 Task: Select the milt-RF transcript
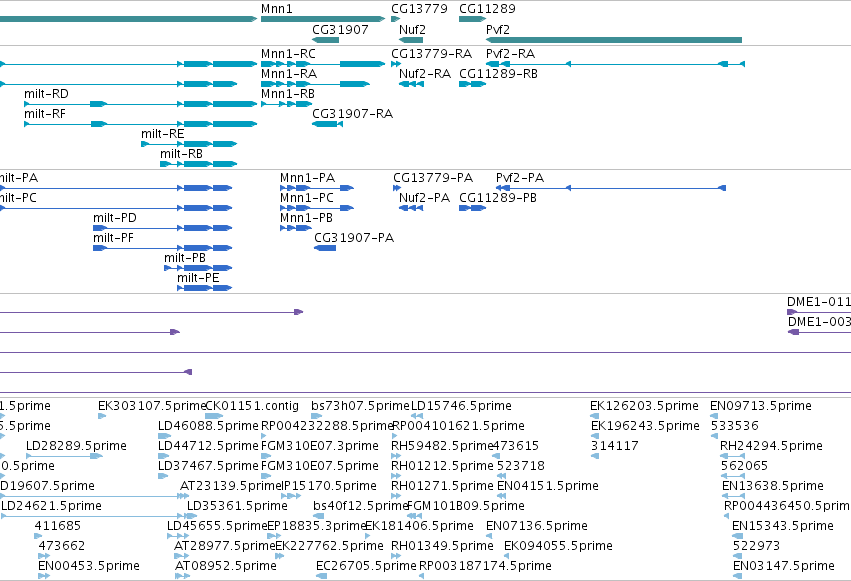pos(141,124)
